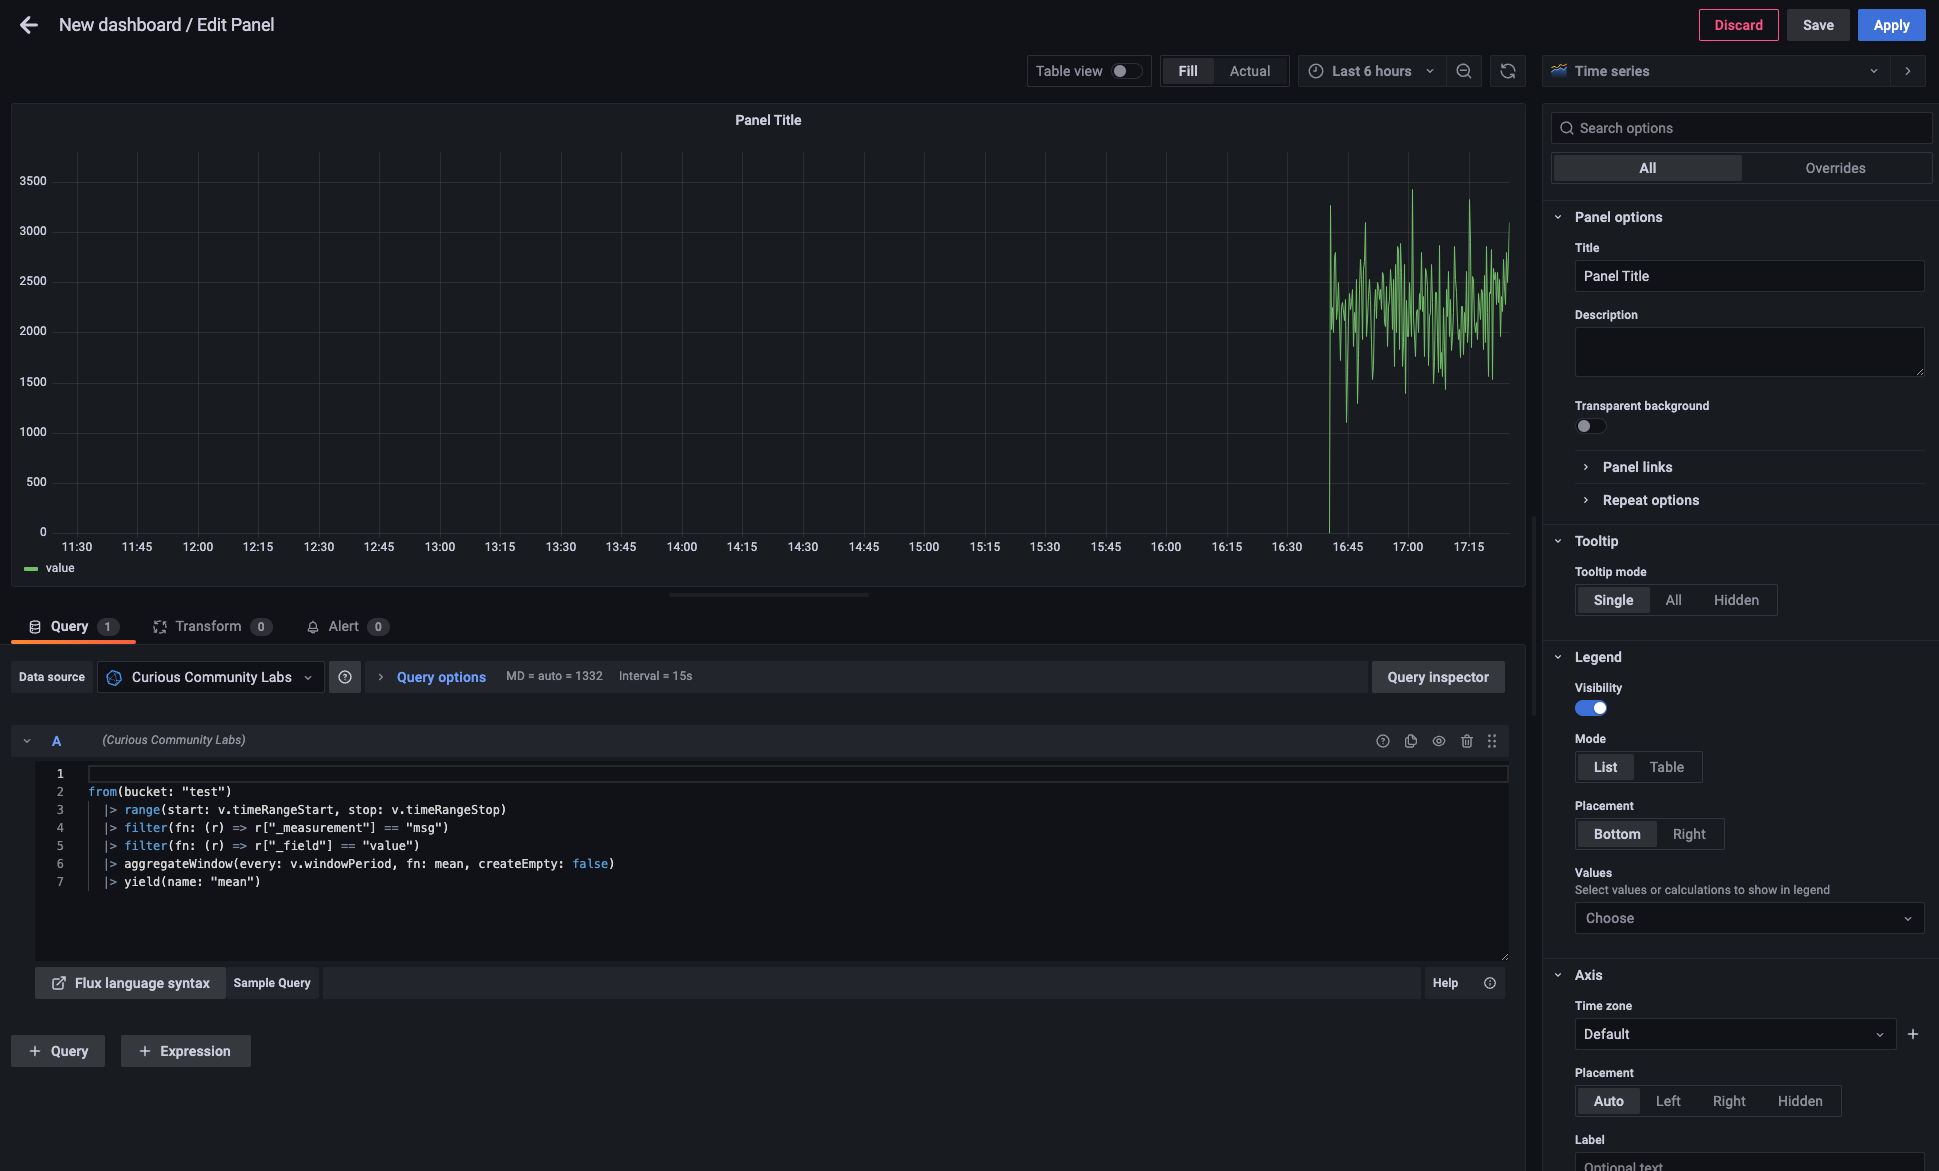Disable Legend visibility toggle
This screenshot has height=1171, width=1939.
[1591, 708]
